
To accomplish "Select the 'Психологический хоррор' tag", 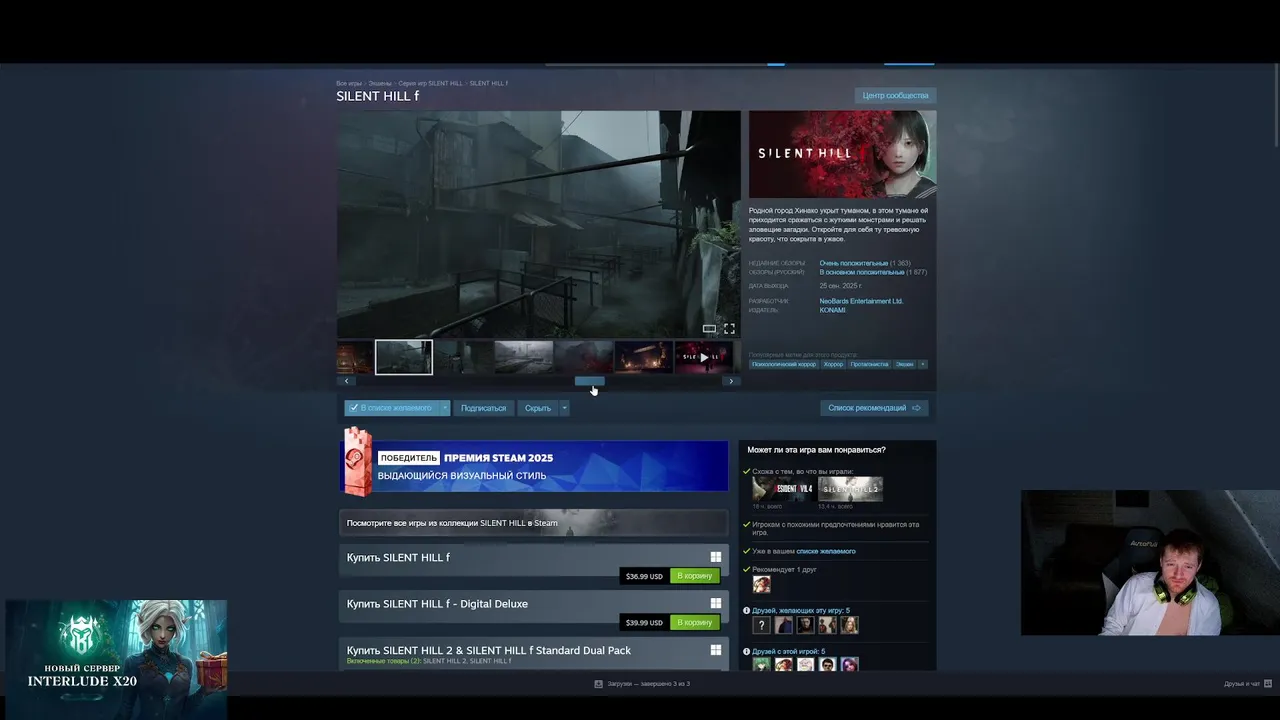I will 783,364.
